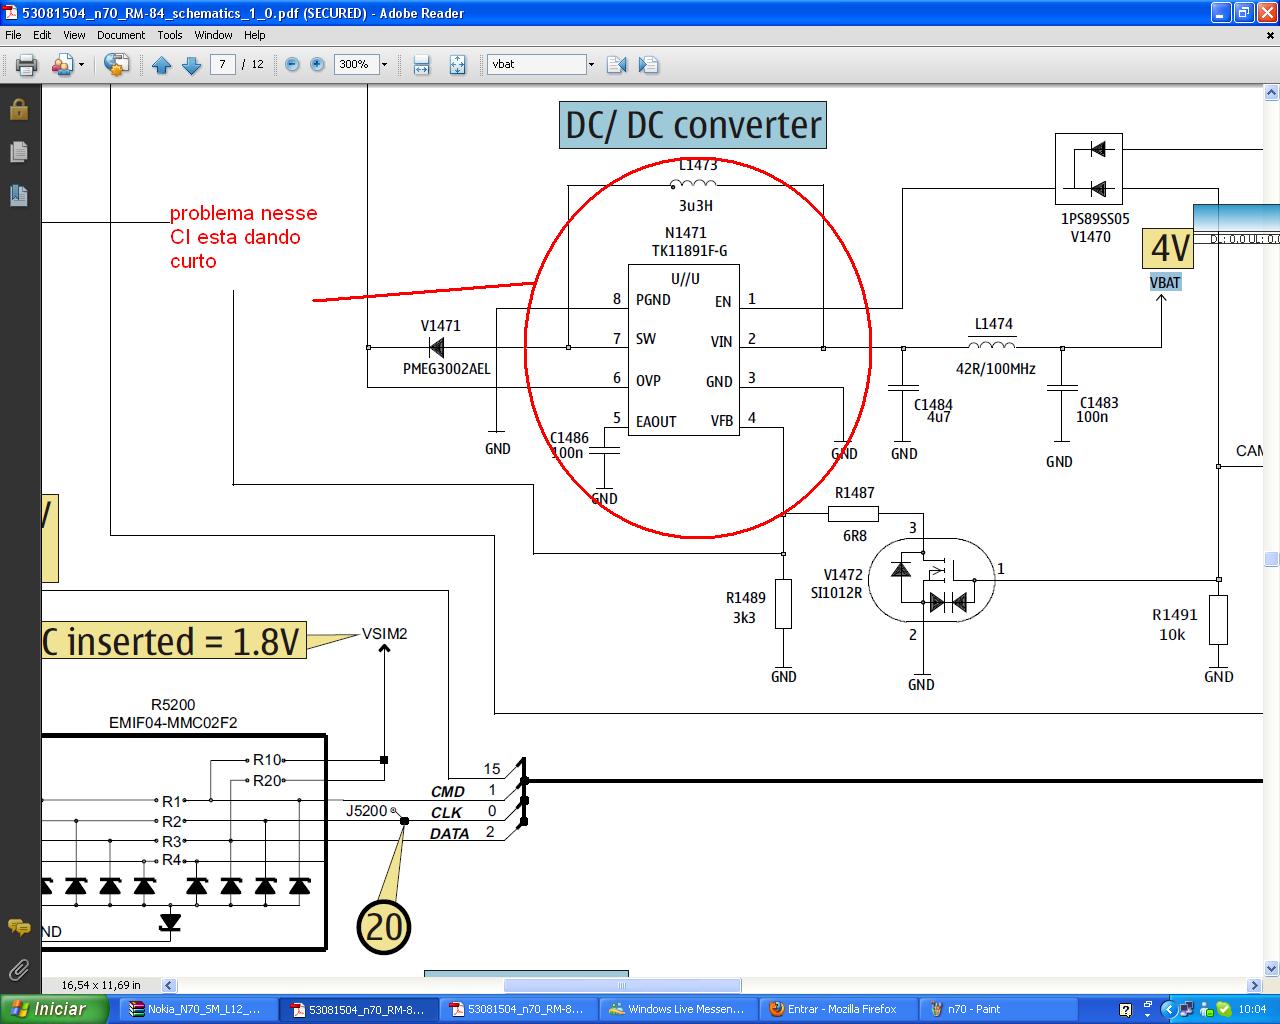
Task: Click the Fit Width scrolling icon
Action: click(422, 65)
